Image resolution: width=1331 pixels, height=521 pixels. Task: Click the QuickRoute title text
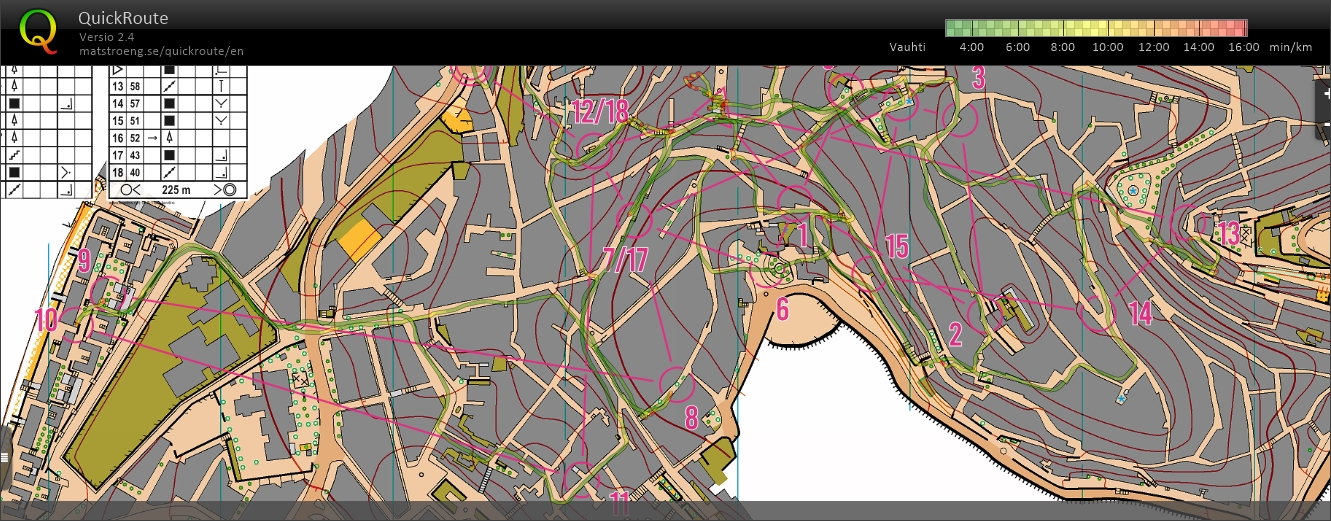[123, 18]
